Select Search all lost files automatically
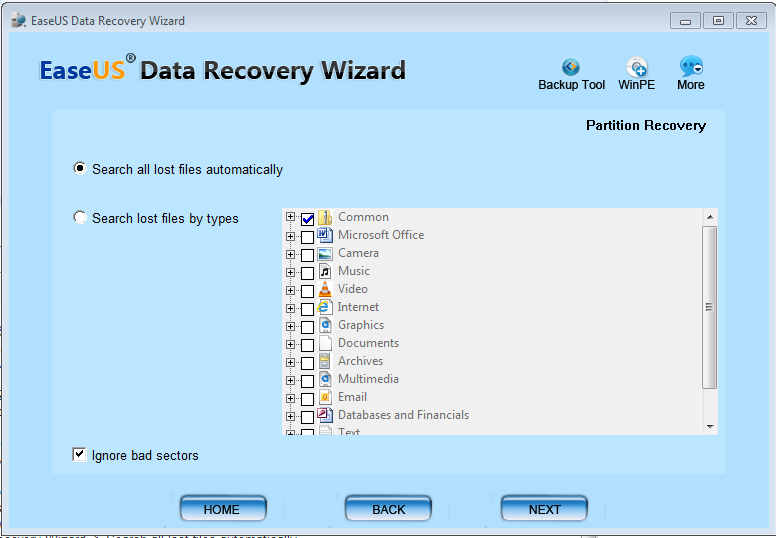 point(80,168)
